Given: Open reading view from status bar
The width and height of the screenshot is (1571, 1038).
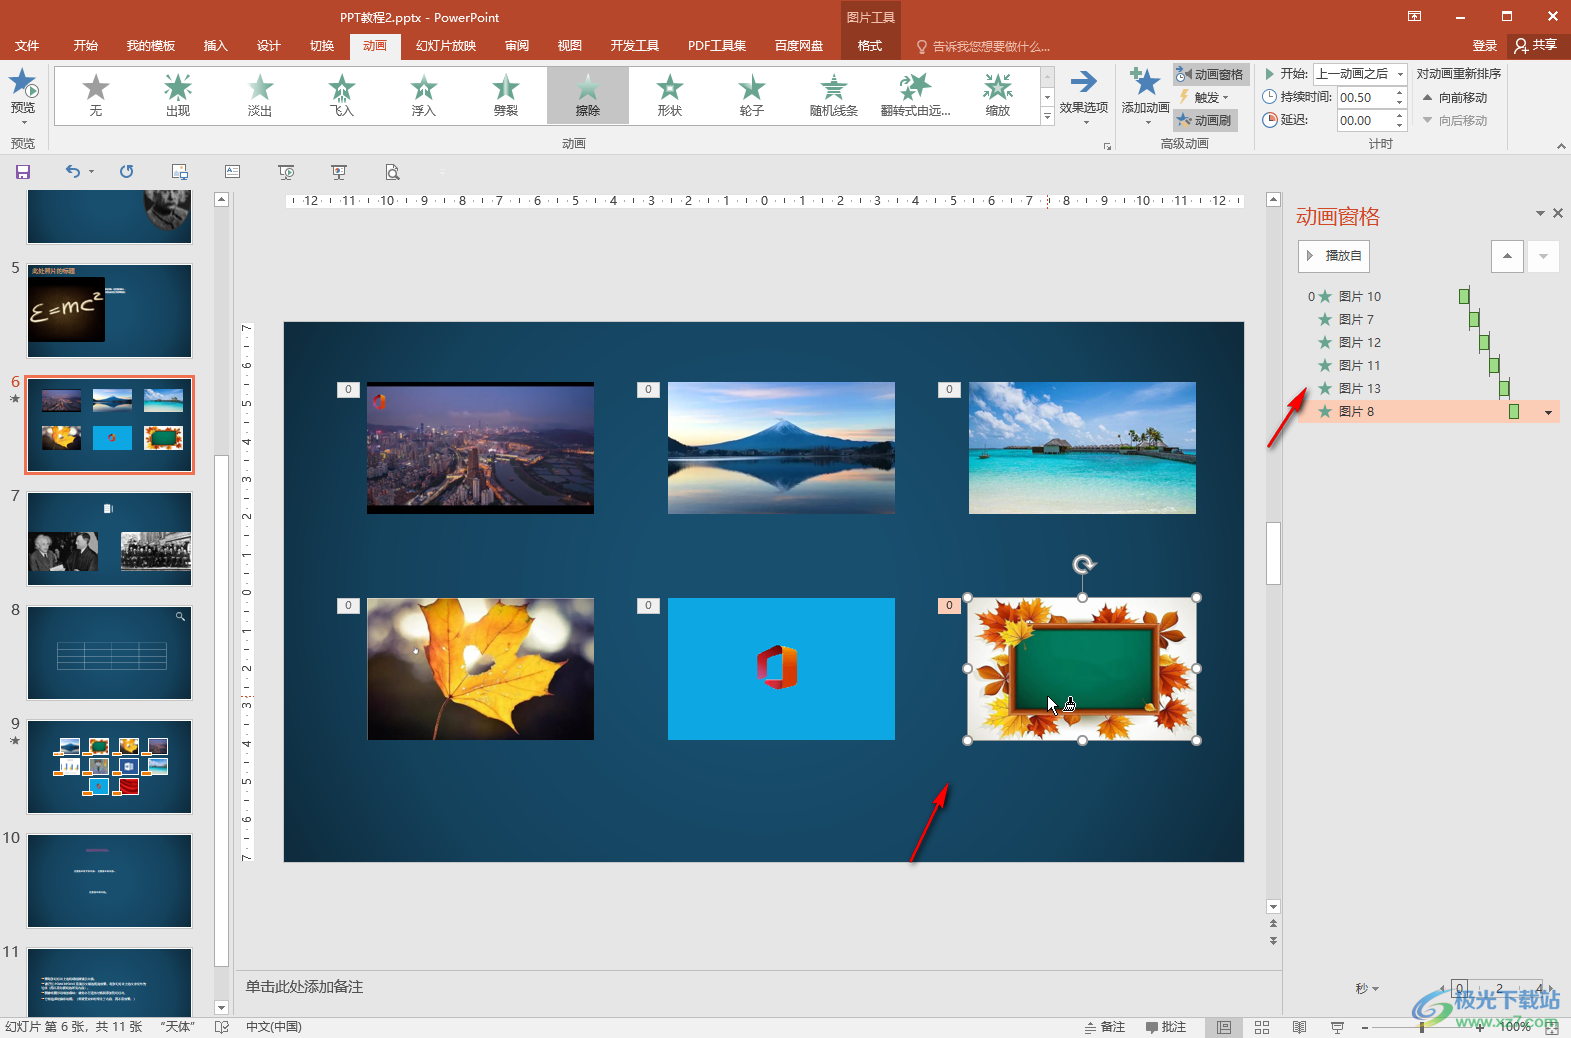Looking at the screenshot, I should (x=1299, y=1027).
